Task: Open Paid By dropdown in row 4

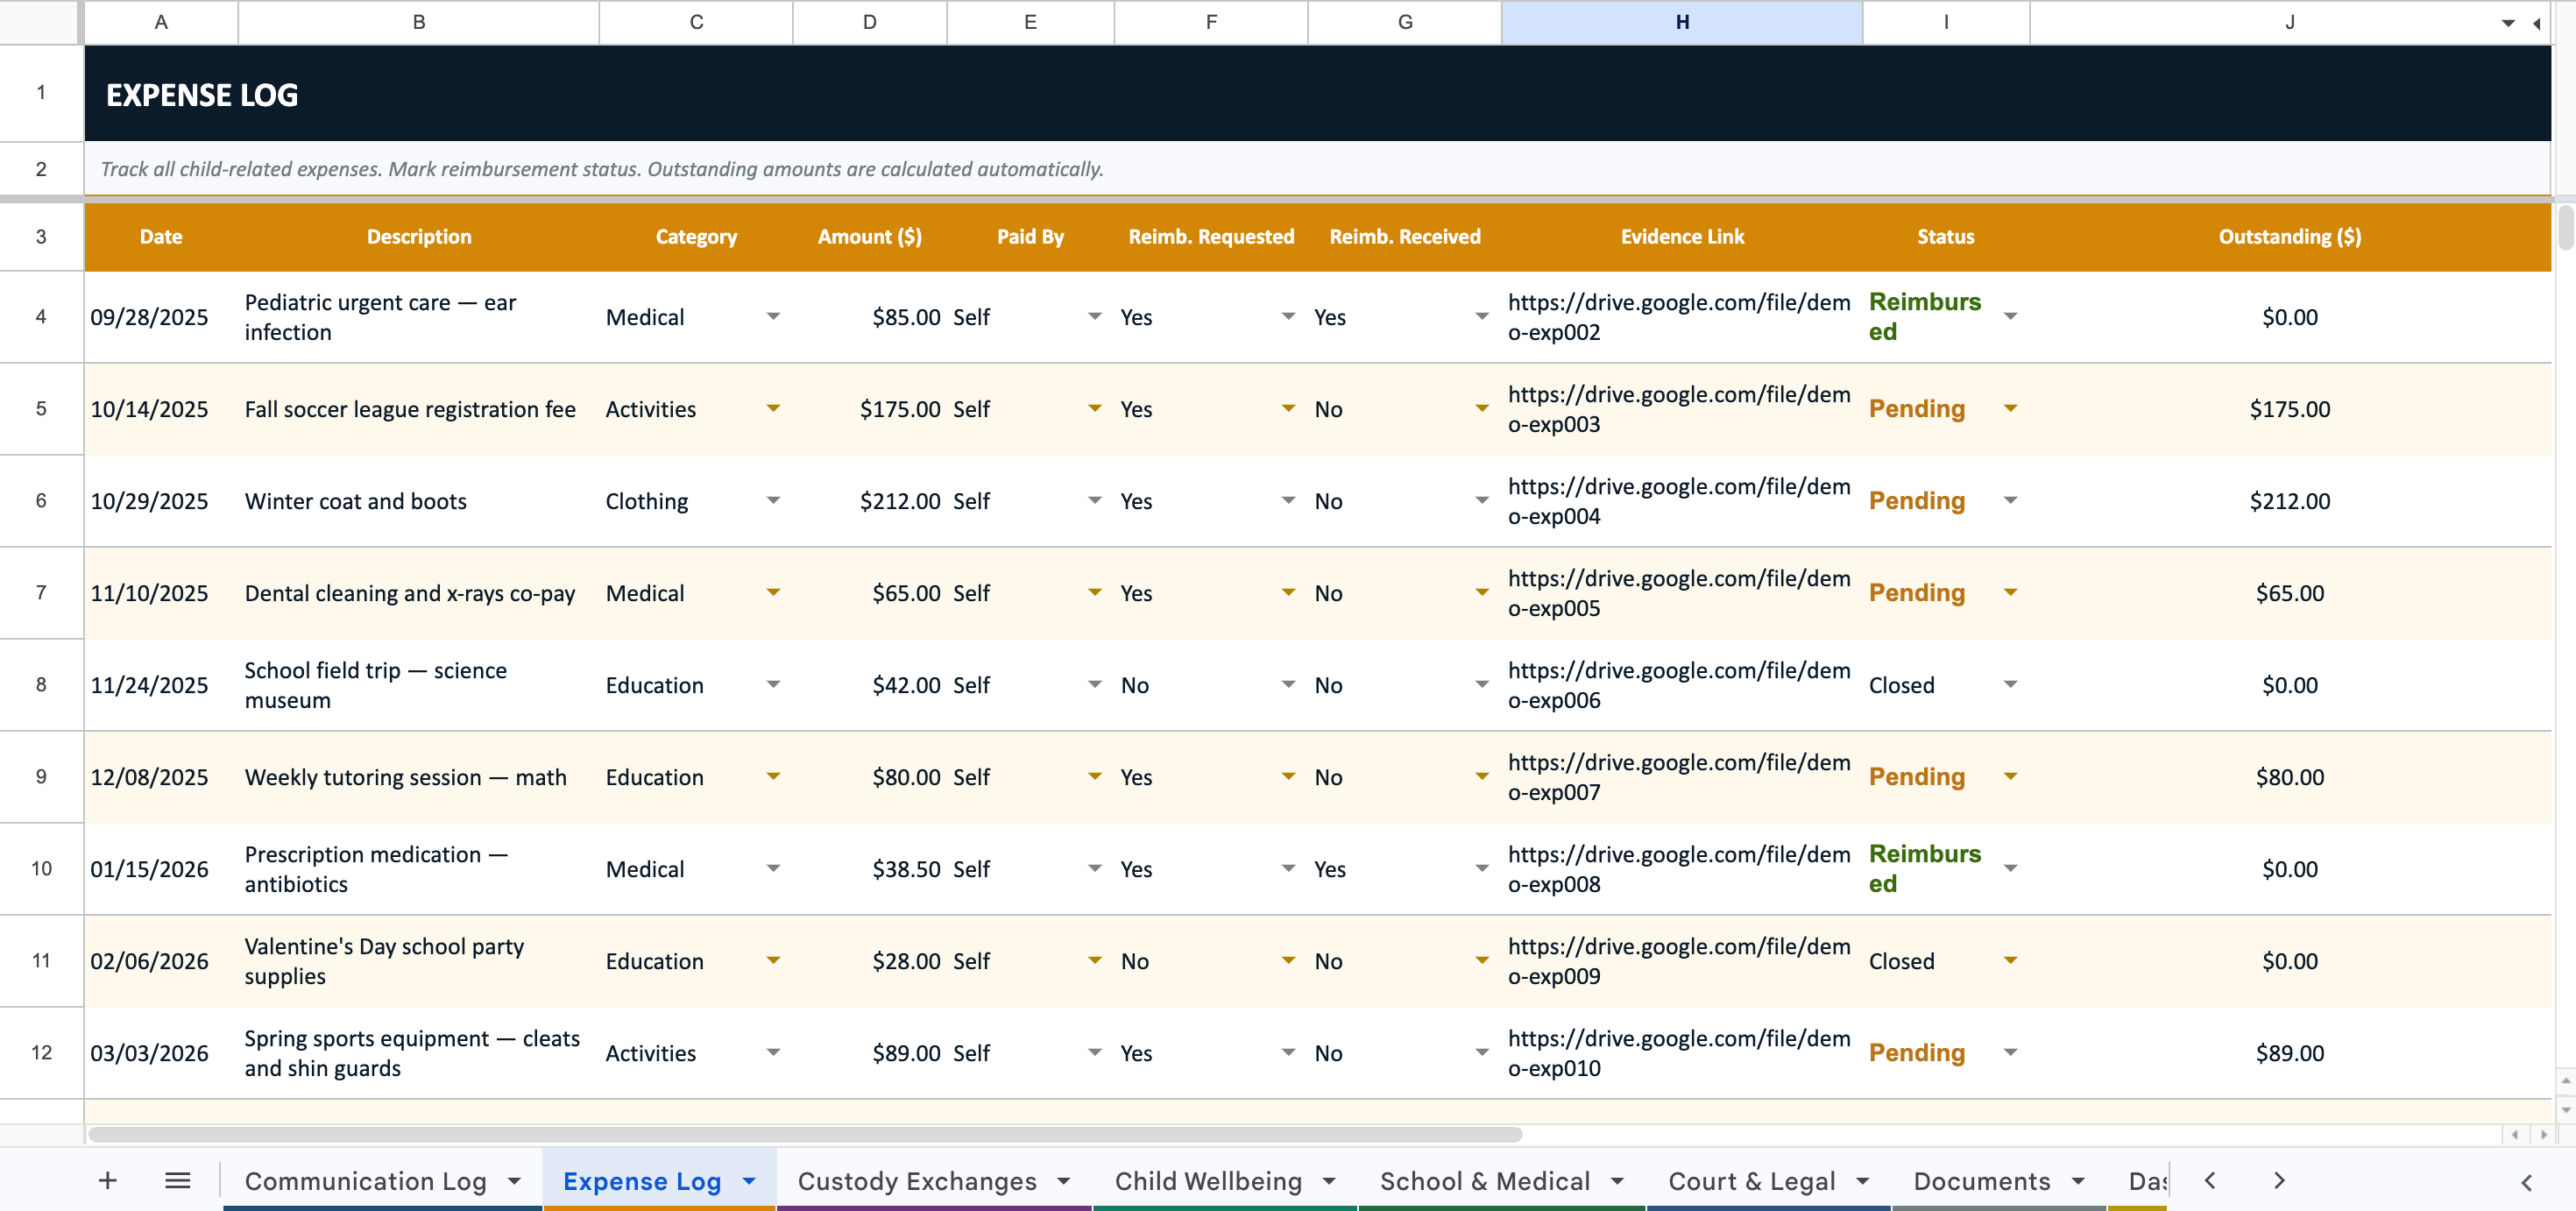Action: click(x=1095, y=317)
